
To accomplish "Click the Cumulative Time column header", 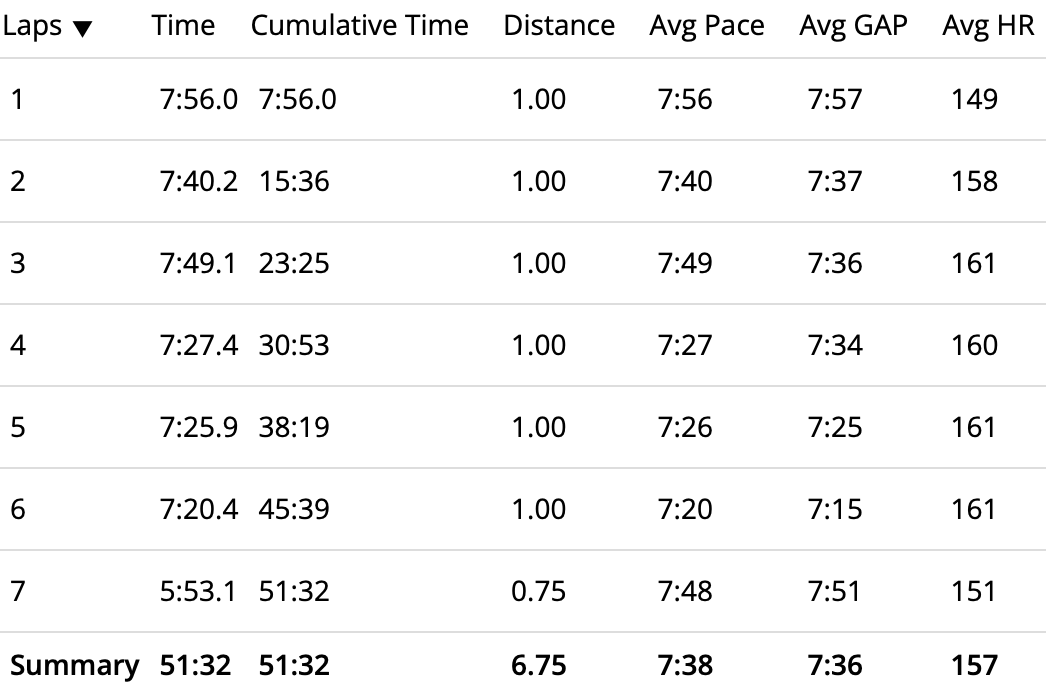I will click(359, 26).
